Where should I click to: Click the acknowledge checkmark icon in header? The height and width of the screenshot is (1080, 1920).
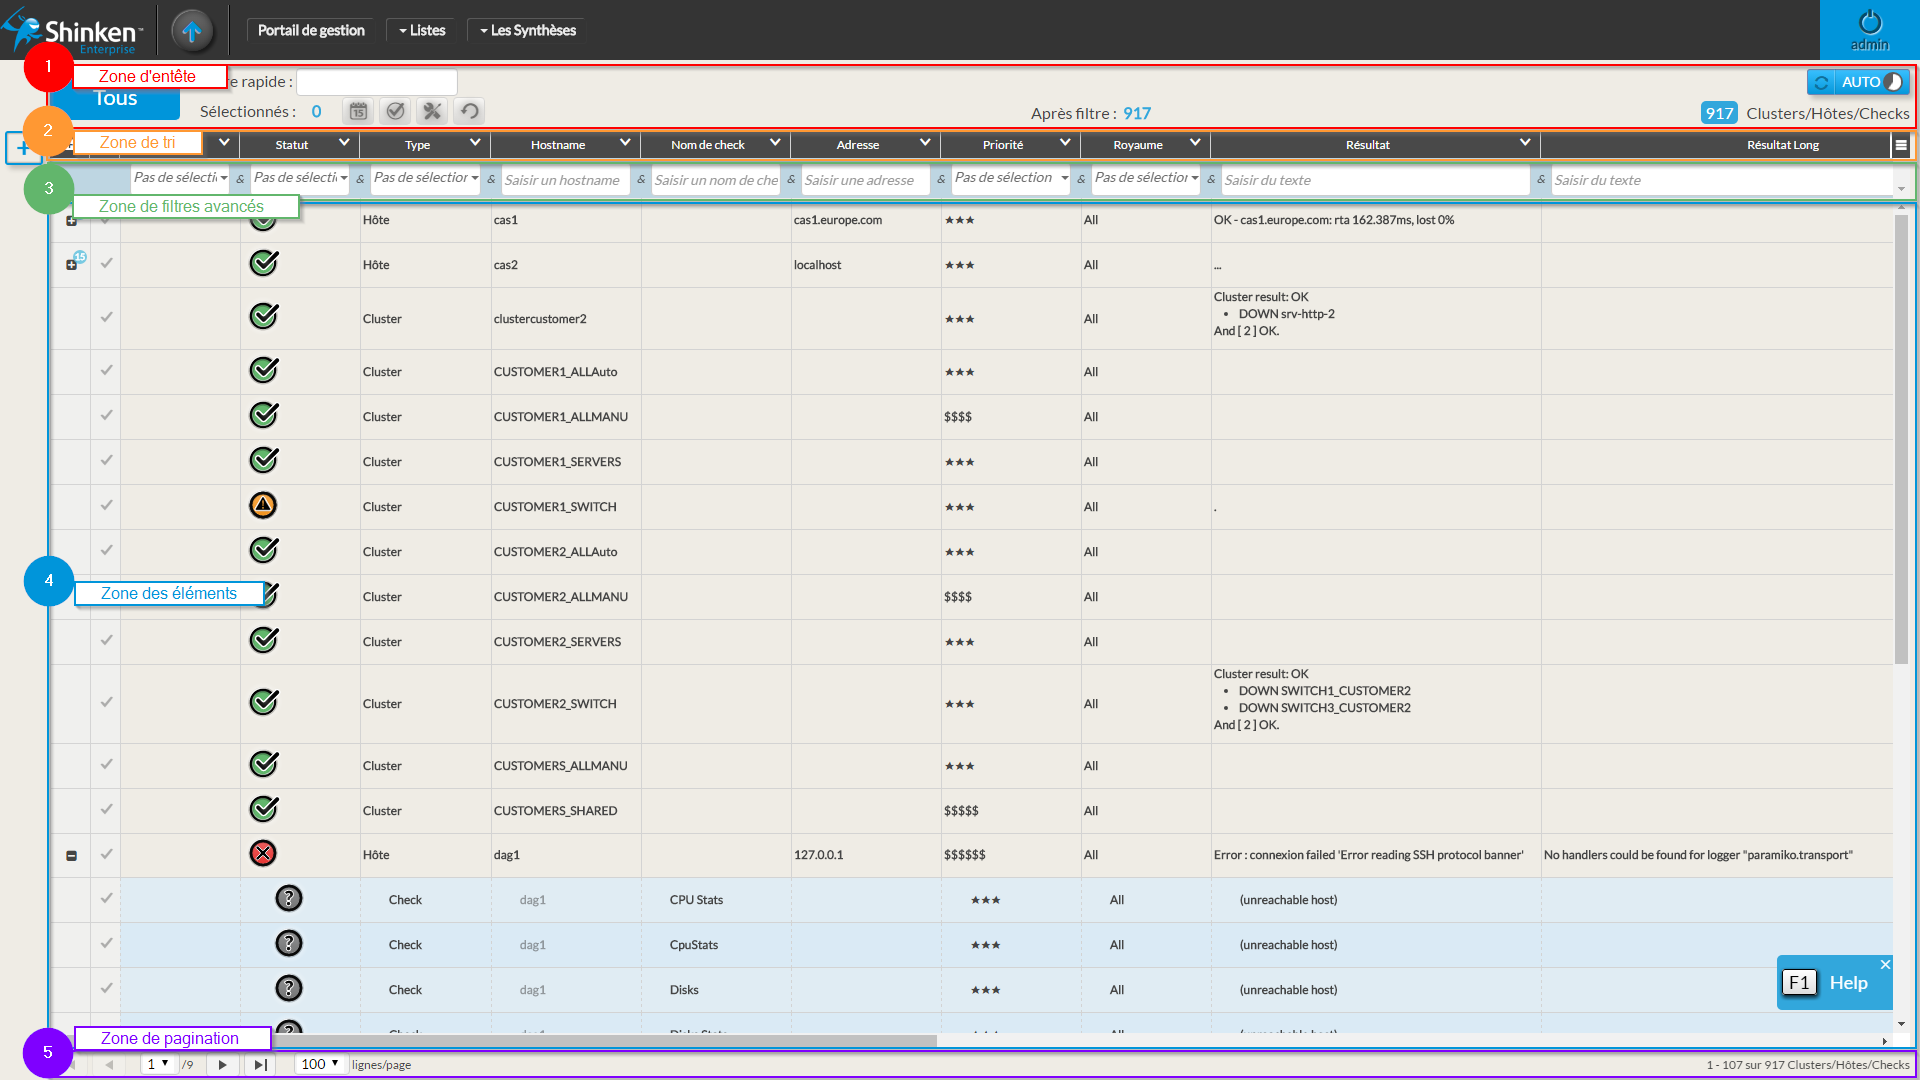pyautogui.click(x=395, y=111)
